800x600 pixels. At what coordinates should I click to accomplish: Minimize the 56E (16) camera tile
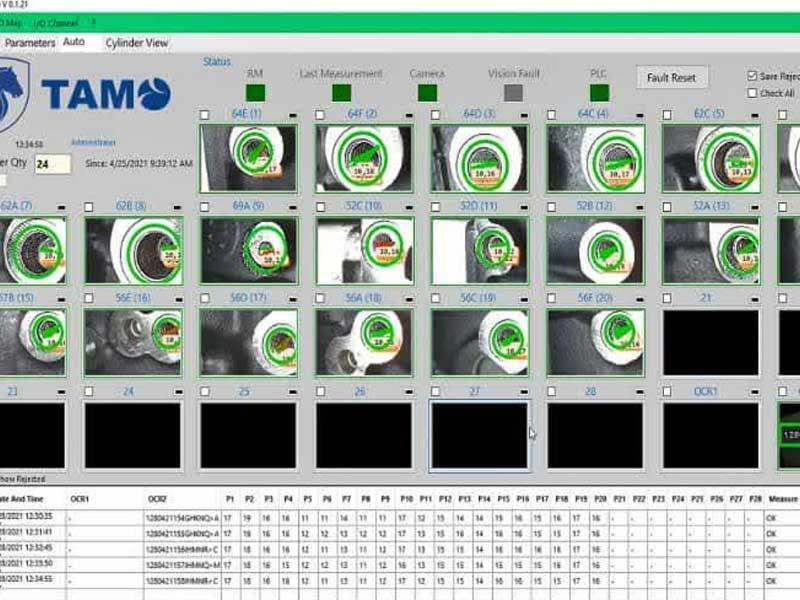[178, 299]
